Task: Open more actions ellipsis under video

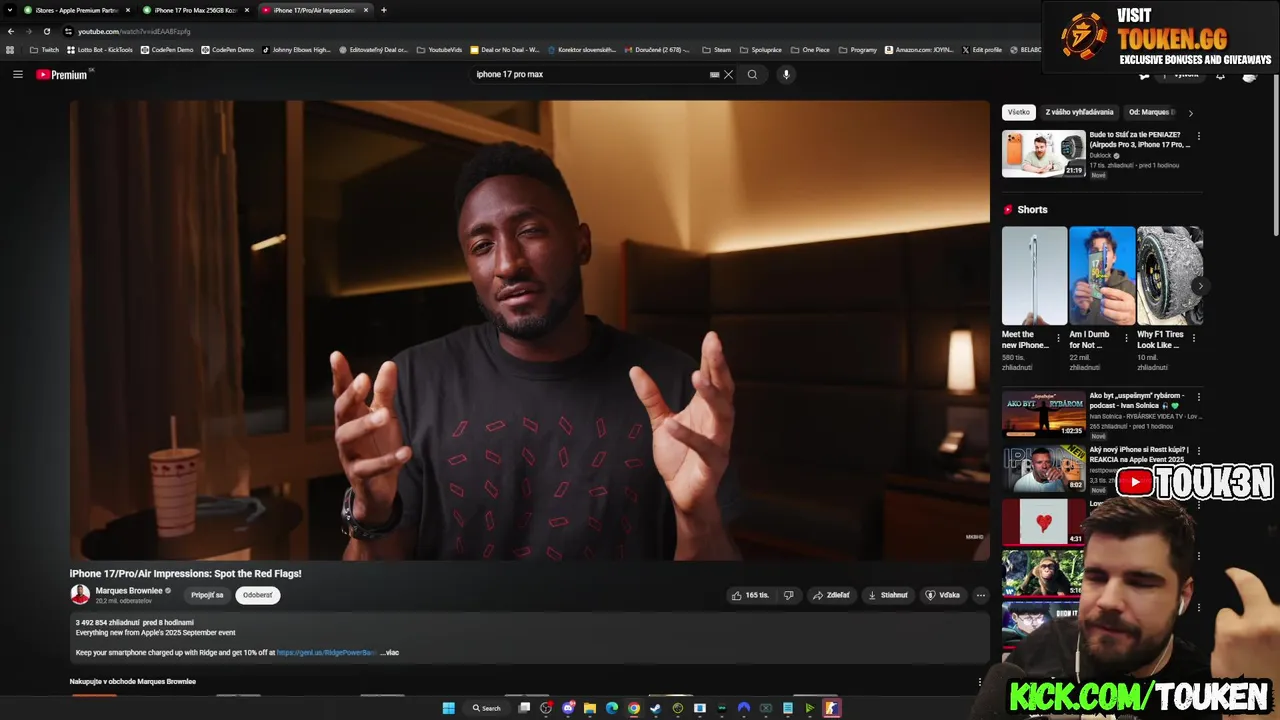Action: (x=980, y=595)
